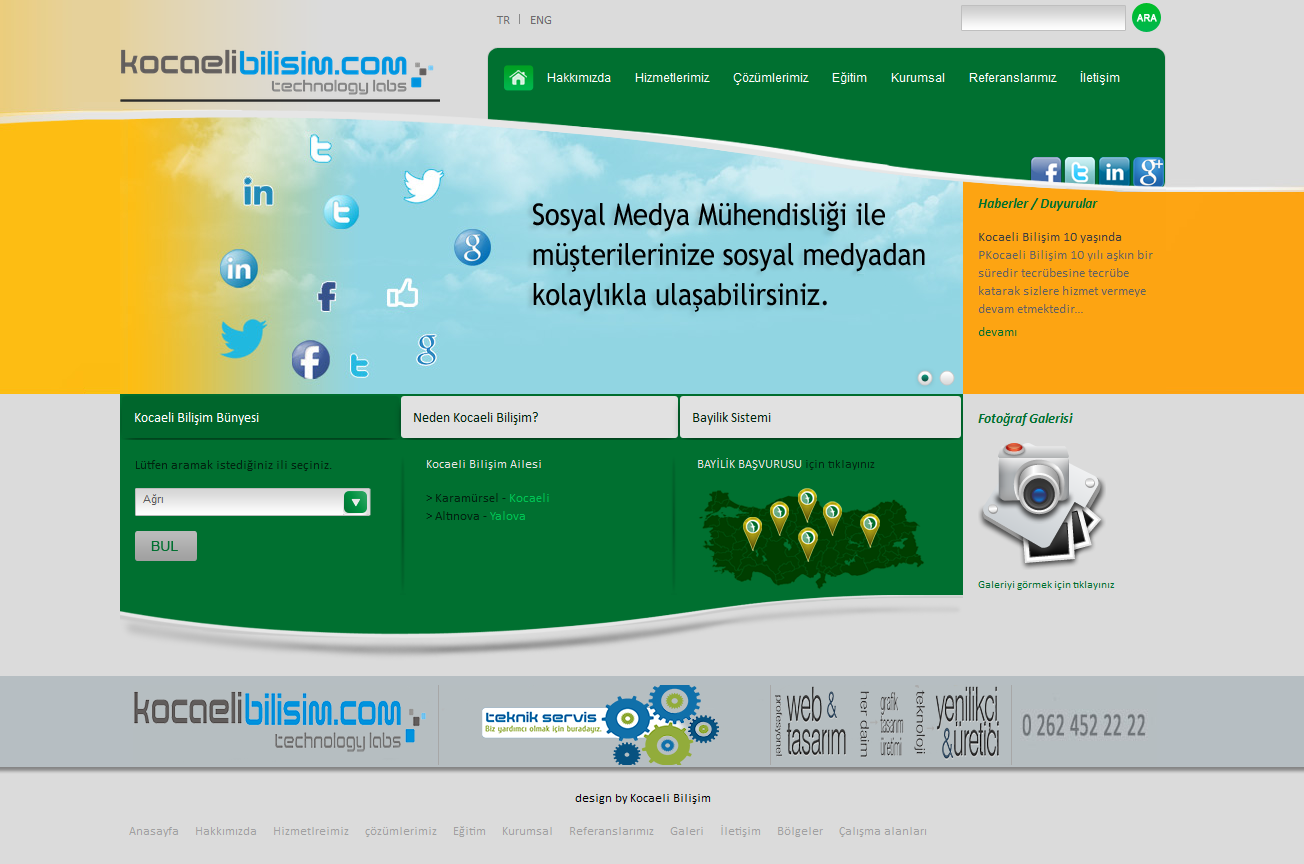Select the first slider pagination dot
The height and width of the screenshot is (864, 1304).
click(x=925, y=378)
